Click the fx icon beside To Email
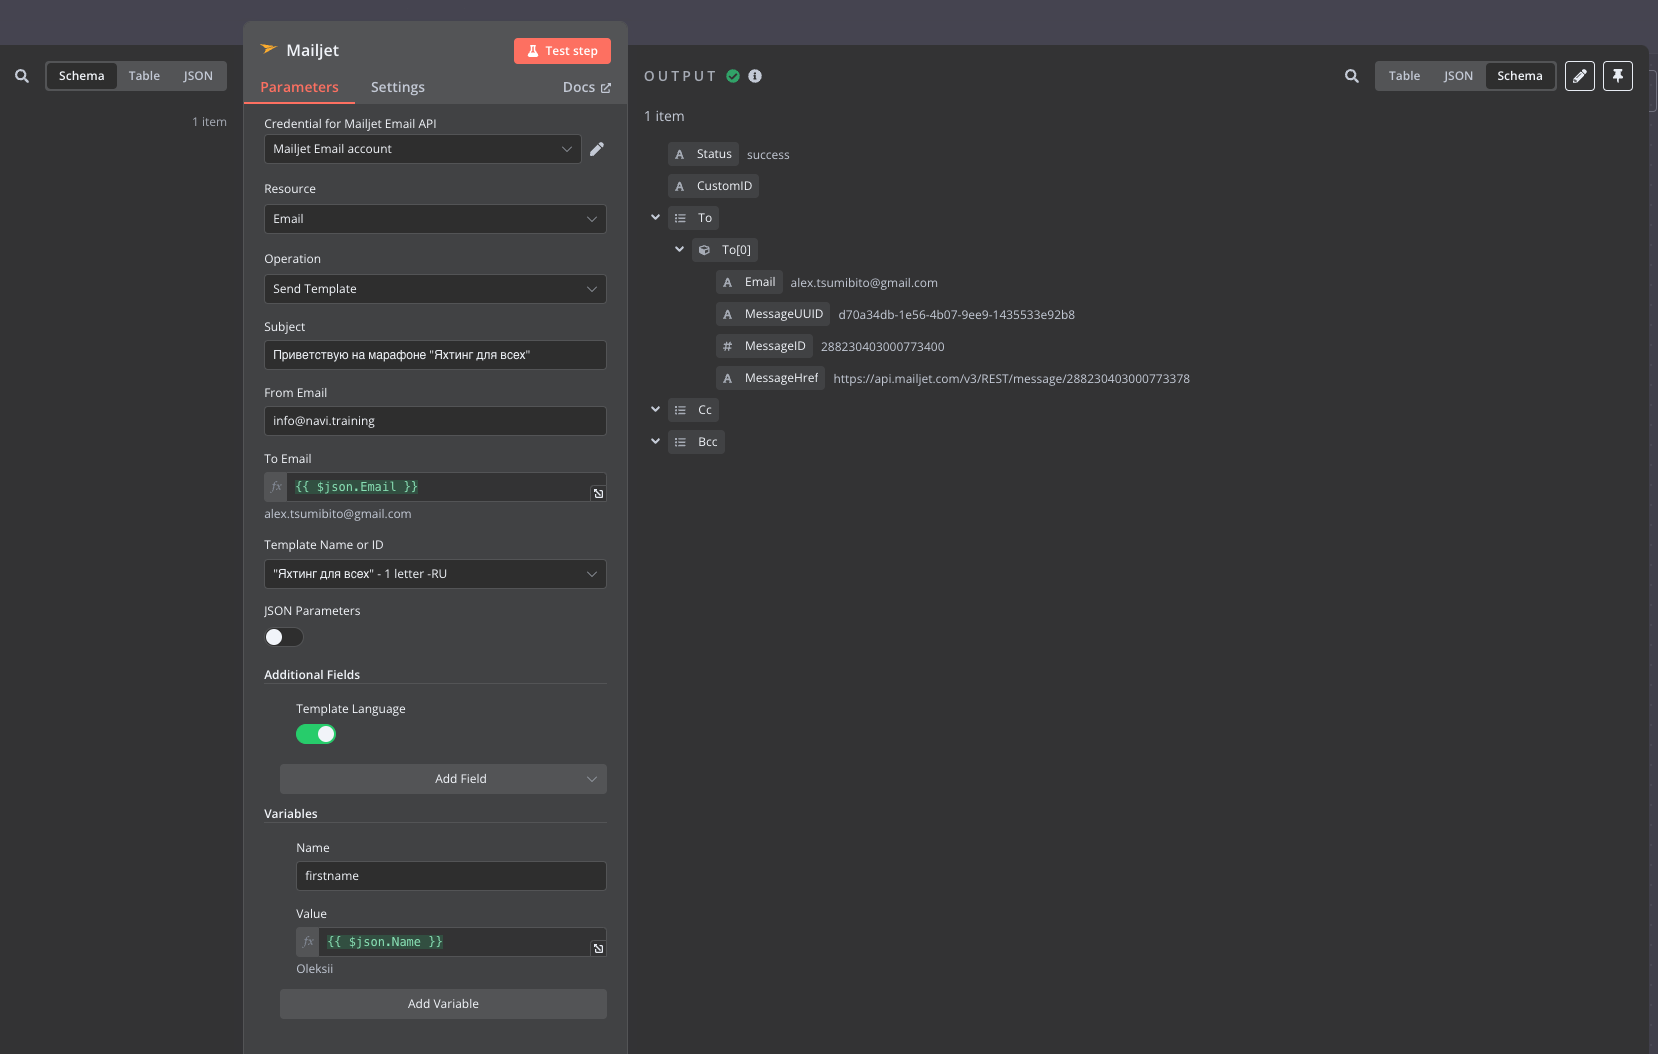The height and width of the screenshot is (1054, 1658). 276,487
